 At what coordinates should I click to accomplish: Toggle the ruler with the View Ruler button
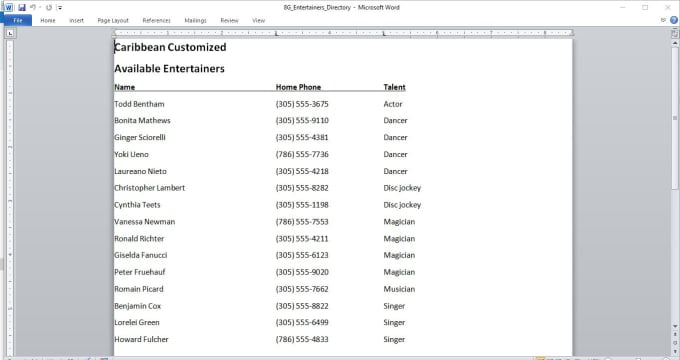click(675, 33)
